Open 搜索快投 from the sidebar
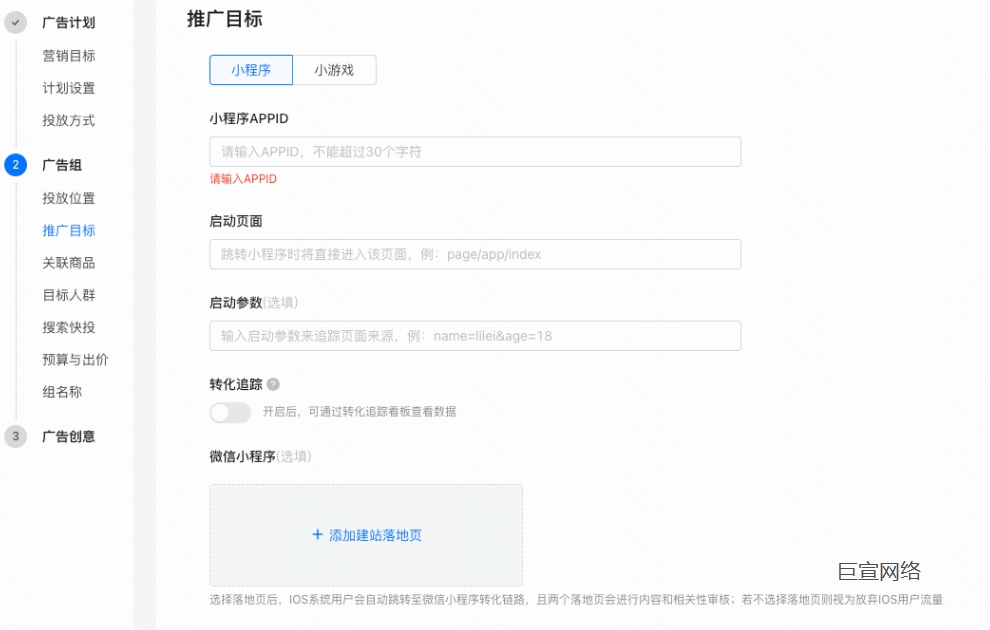990x630 pixels. 67,327
